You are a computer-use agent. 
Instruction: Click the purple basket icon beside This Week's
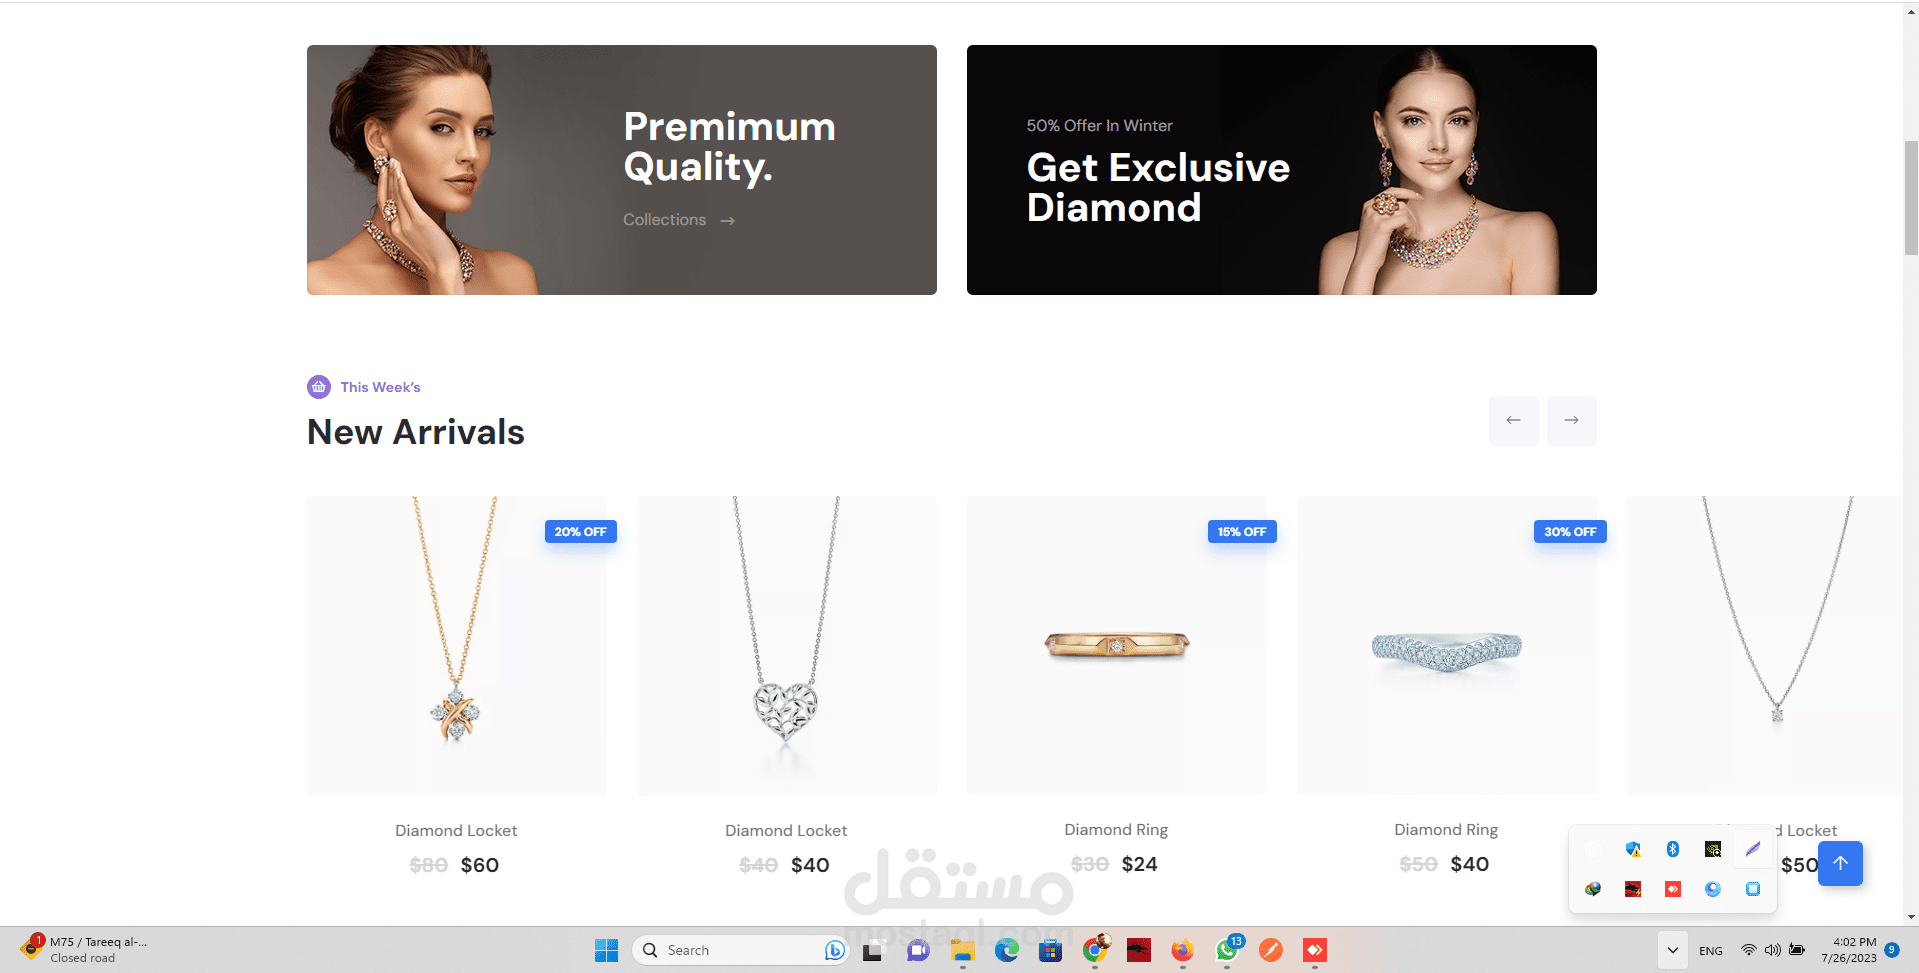pyautogui.click(x=318, y=387)
